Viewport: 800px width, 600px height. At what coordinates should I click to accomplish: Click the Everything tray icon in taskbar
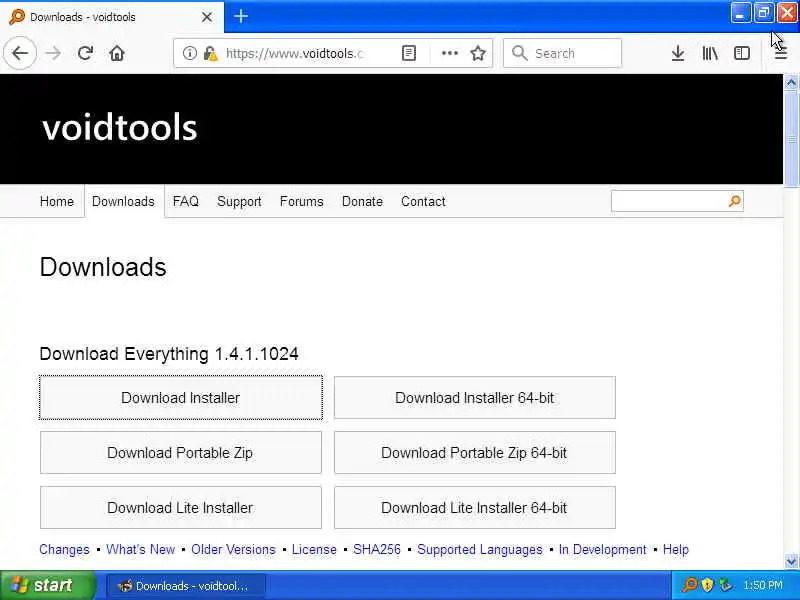tap(689, 585)
